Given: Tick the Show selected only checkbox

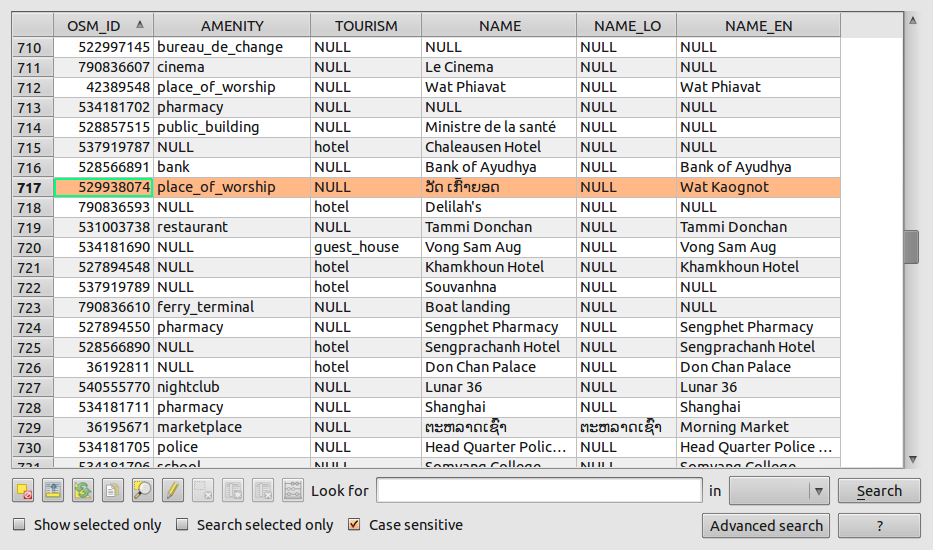Looking at the screenshot, I should pyautogui.click(x=20, y=524).
